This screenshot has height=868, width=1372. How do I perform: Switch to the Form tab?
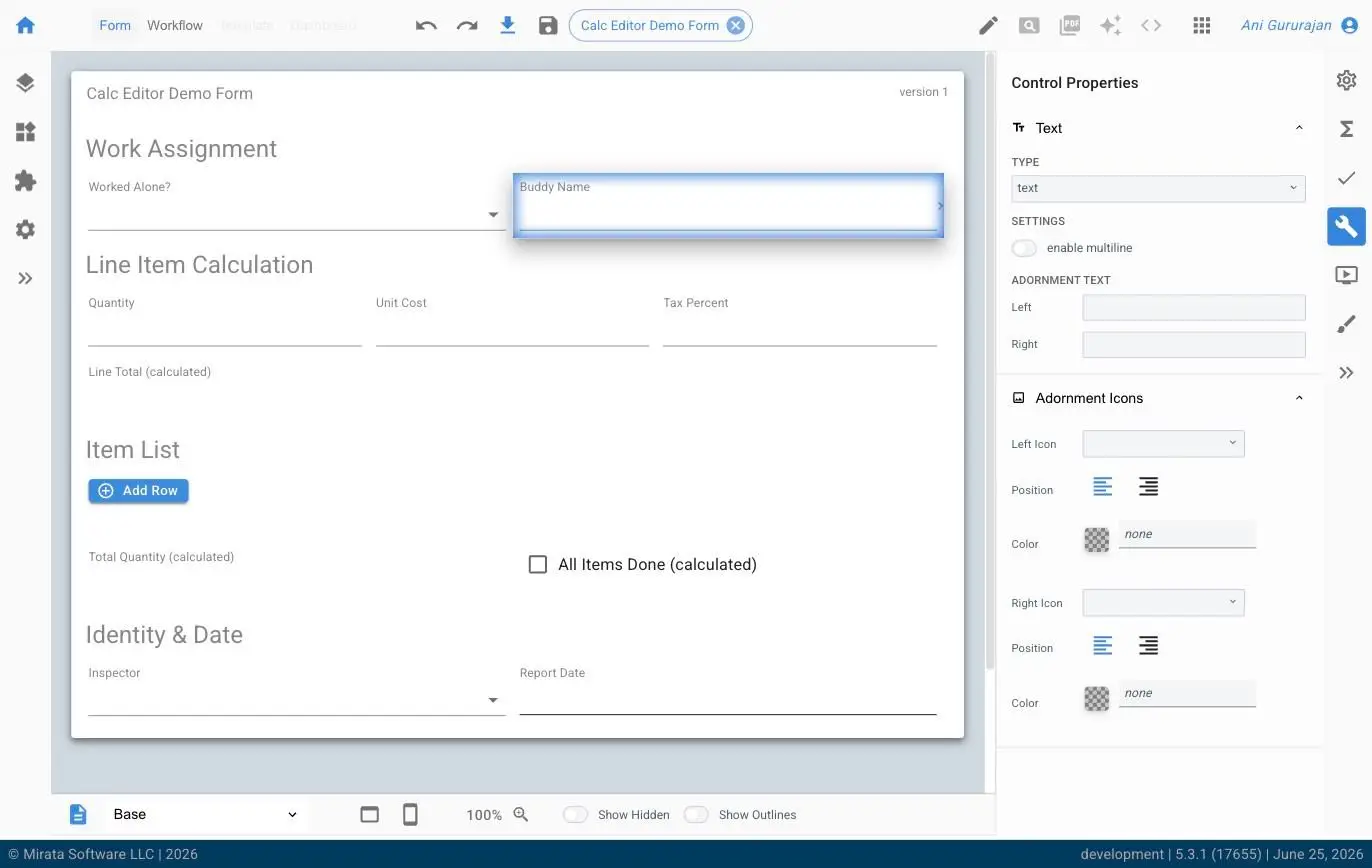pyautogui.click(x=115, y=25)
